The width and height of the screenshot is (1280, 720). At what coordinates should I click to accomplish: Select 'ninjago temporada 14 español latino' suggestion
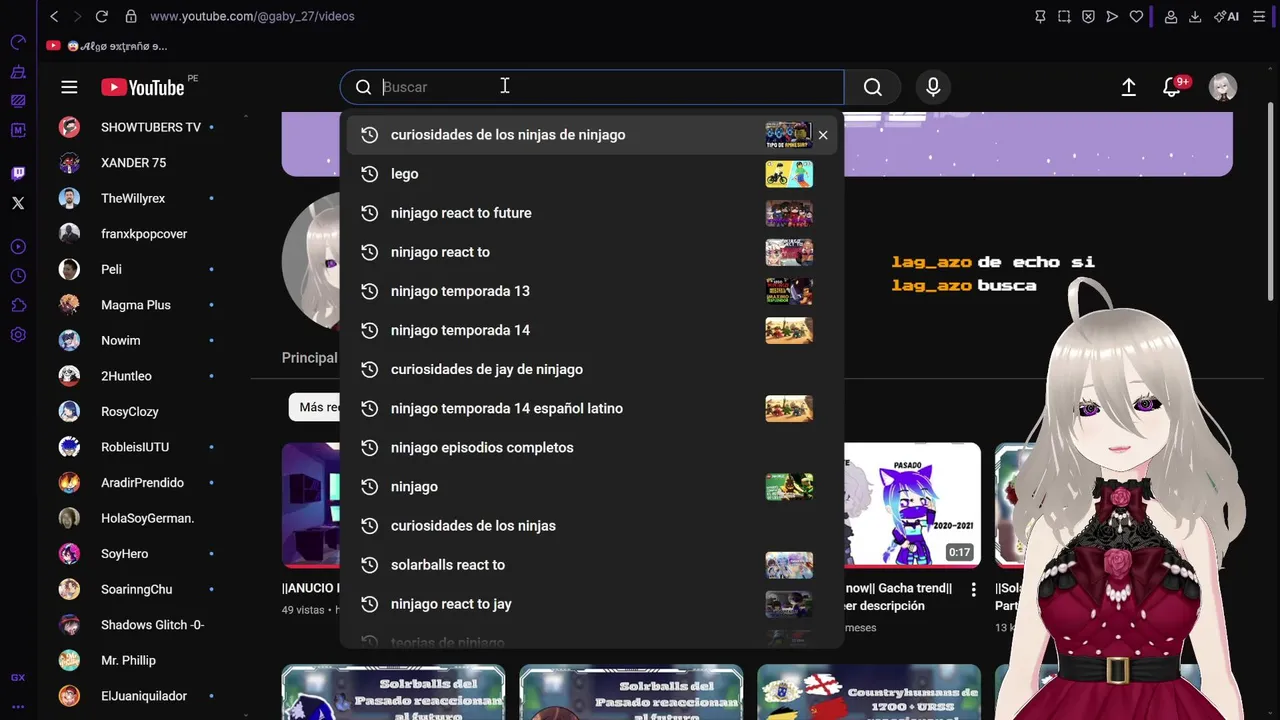coord(592,408)
